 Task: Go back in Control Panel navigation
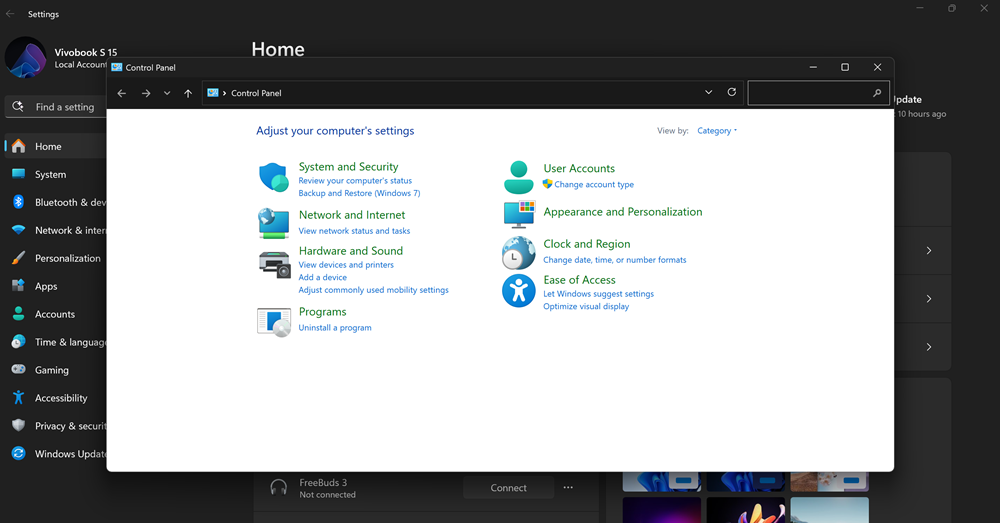pos(122,93)
